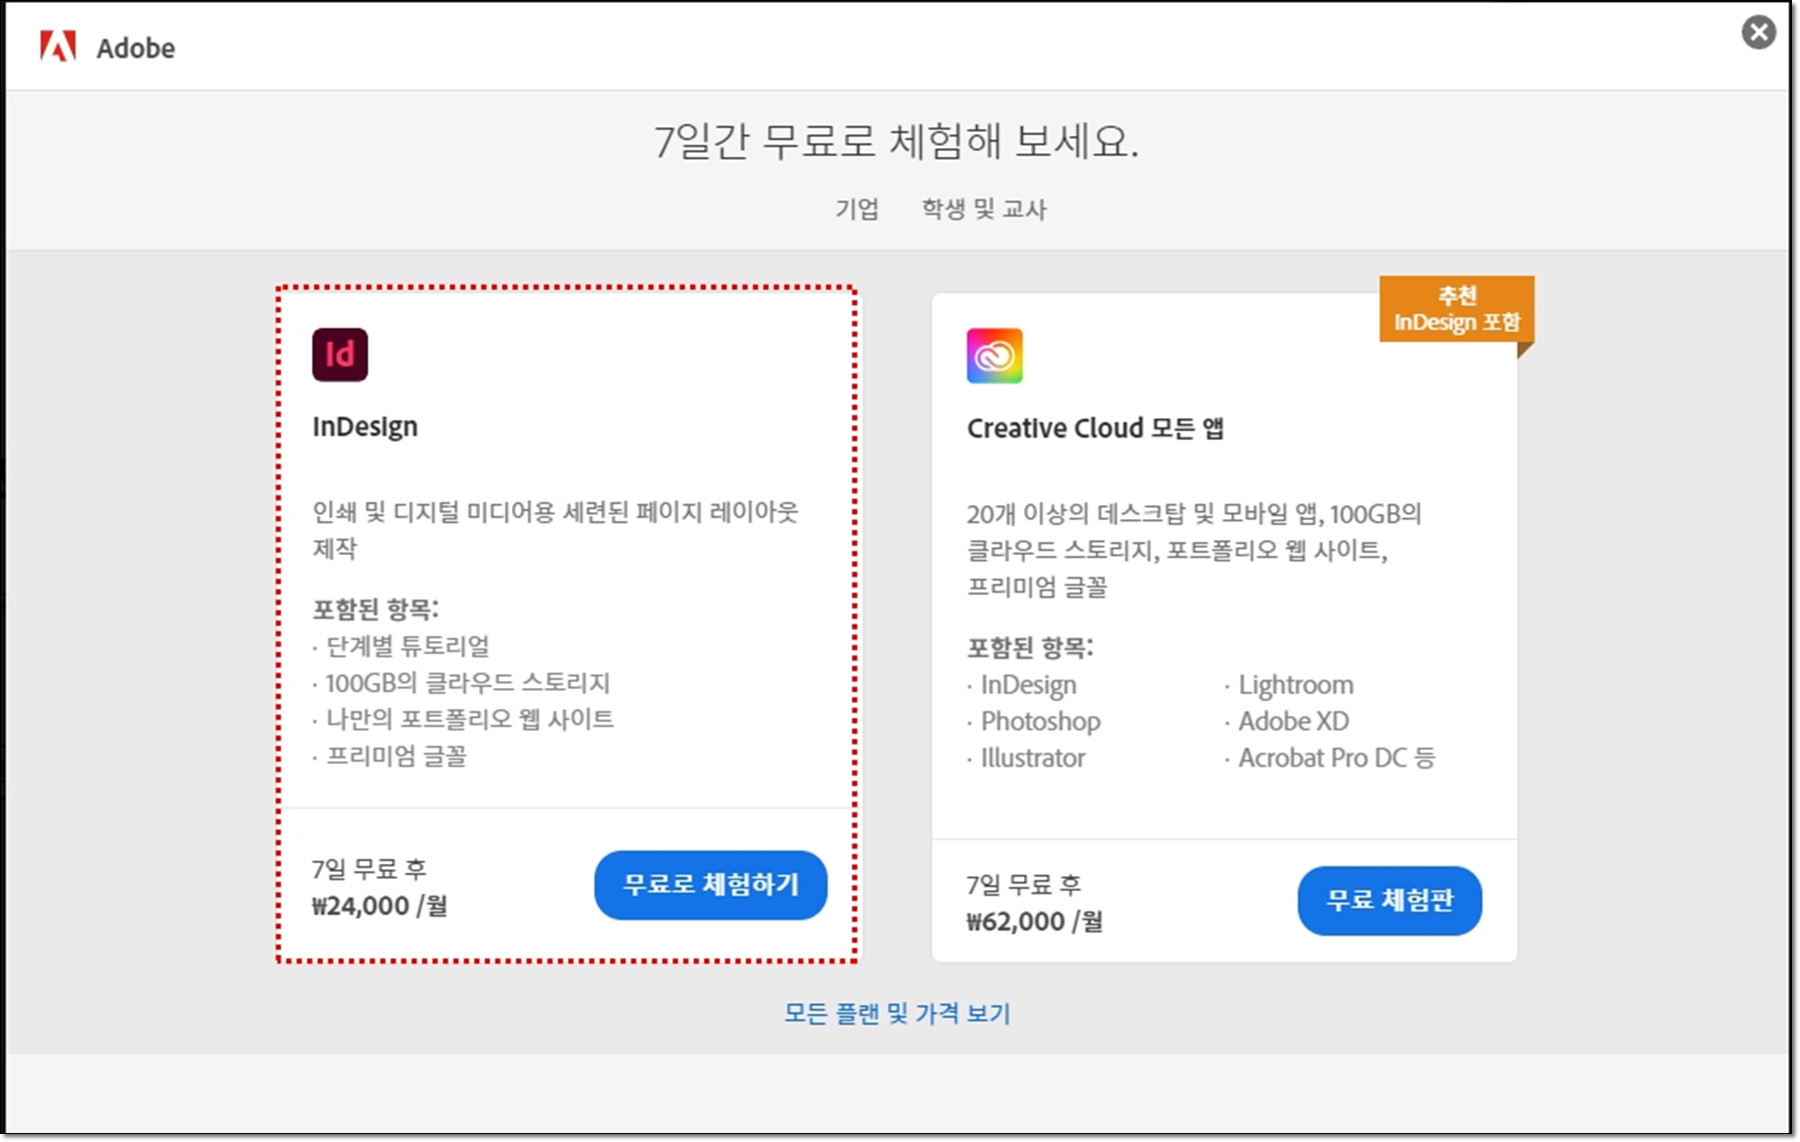This screenshot has height=1142, width=1800.
Task: Click the Adobe brand name text
Action: click(x=136, y=48)
